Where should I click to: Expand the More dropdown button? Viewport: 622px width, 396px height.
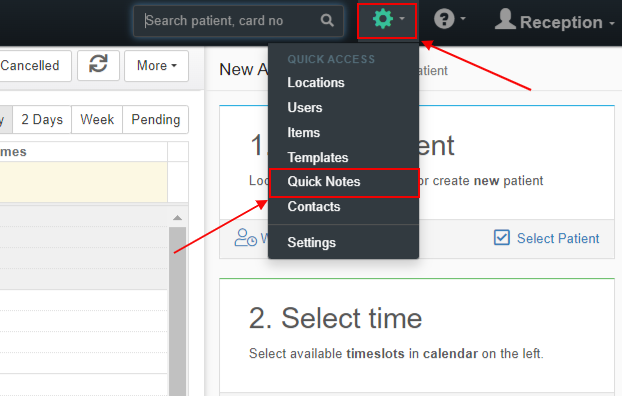[x=156, y=65]
